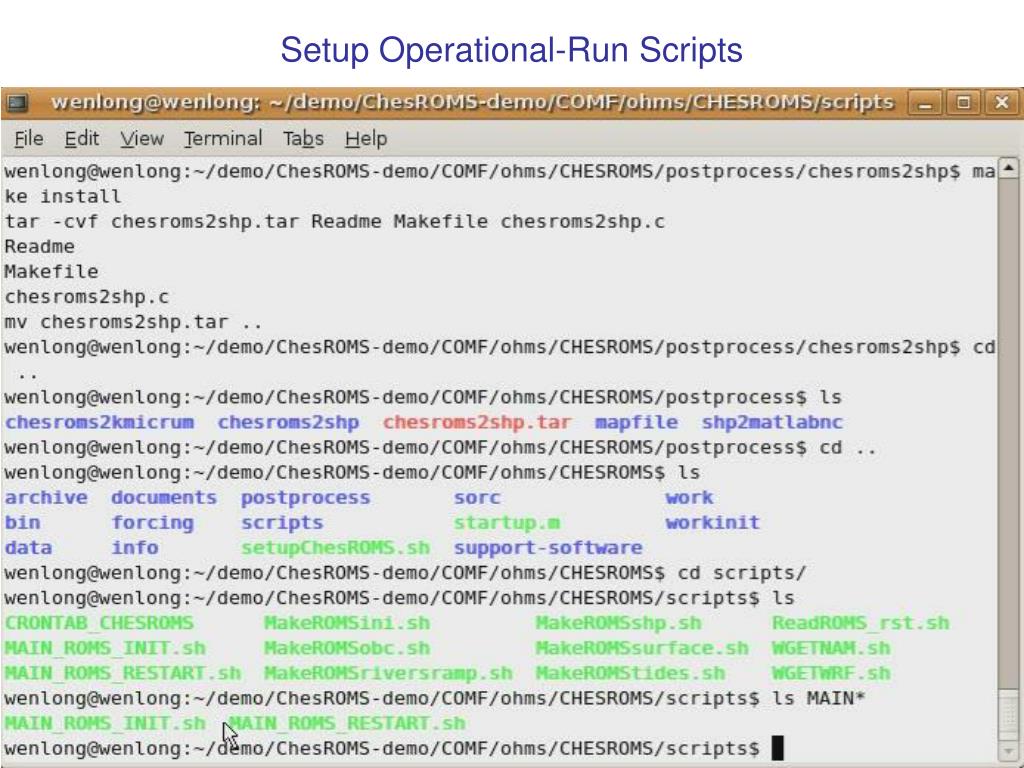Click the support-software directory name
1024x768 pixels.
coord(548,547)
